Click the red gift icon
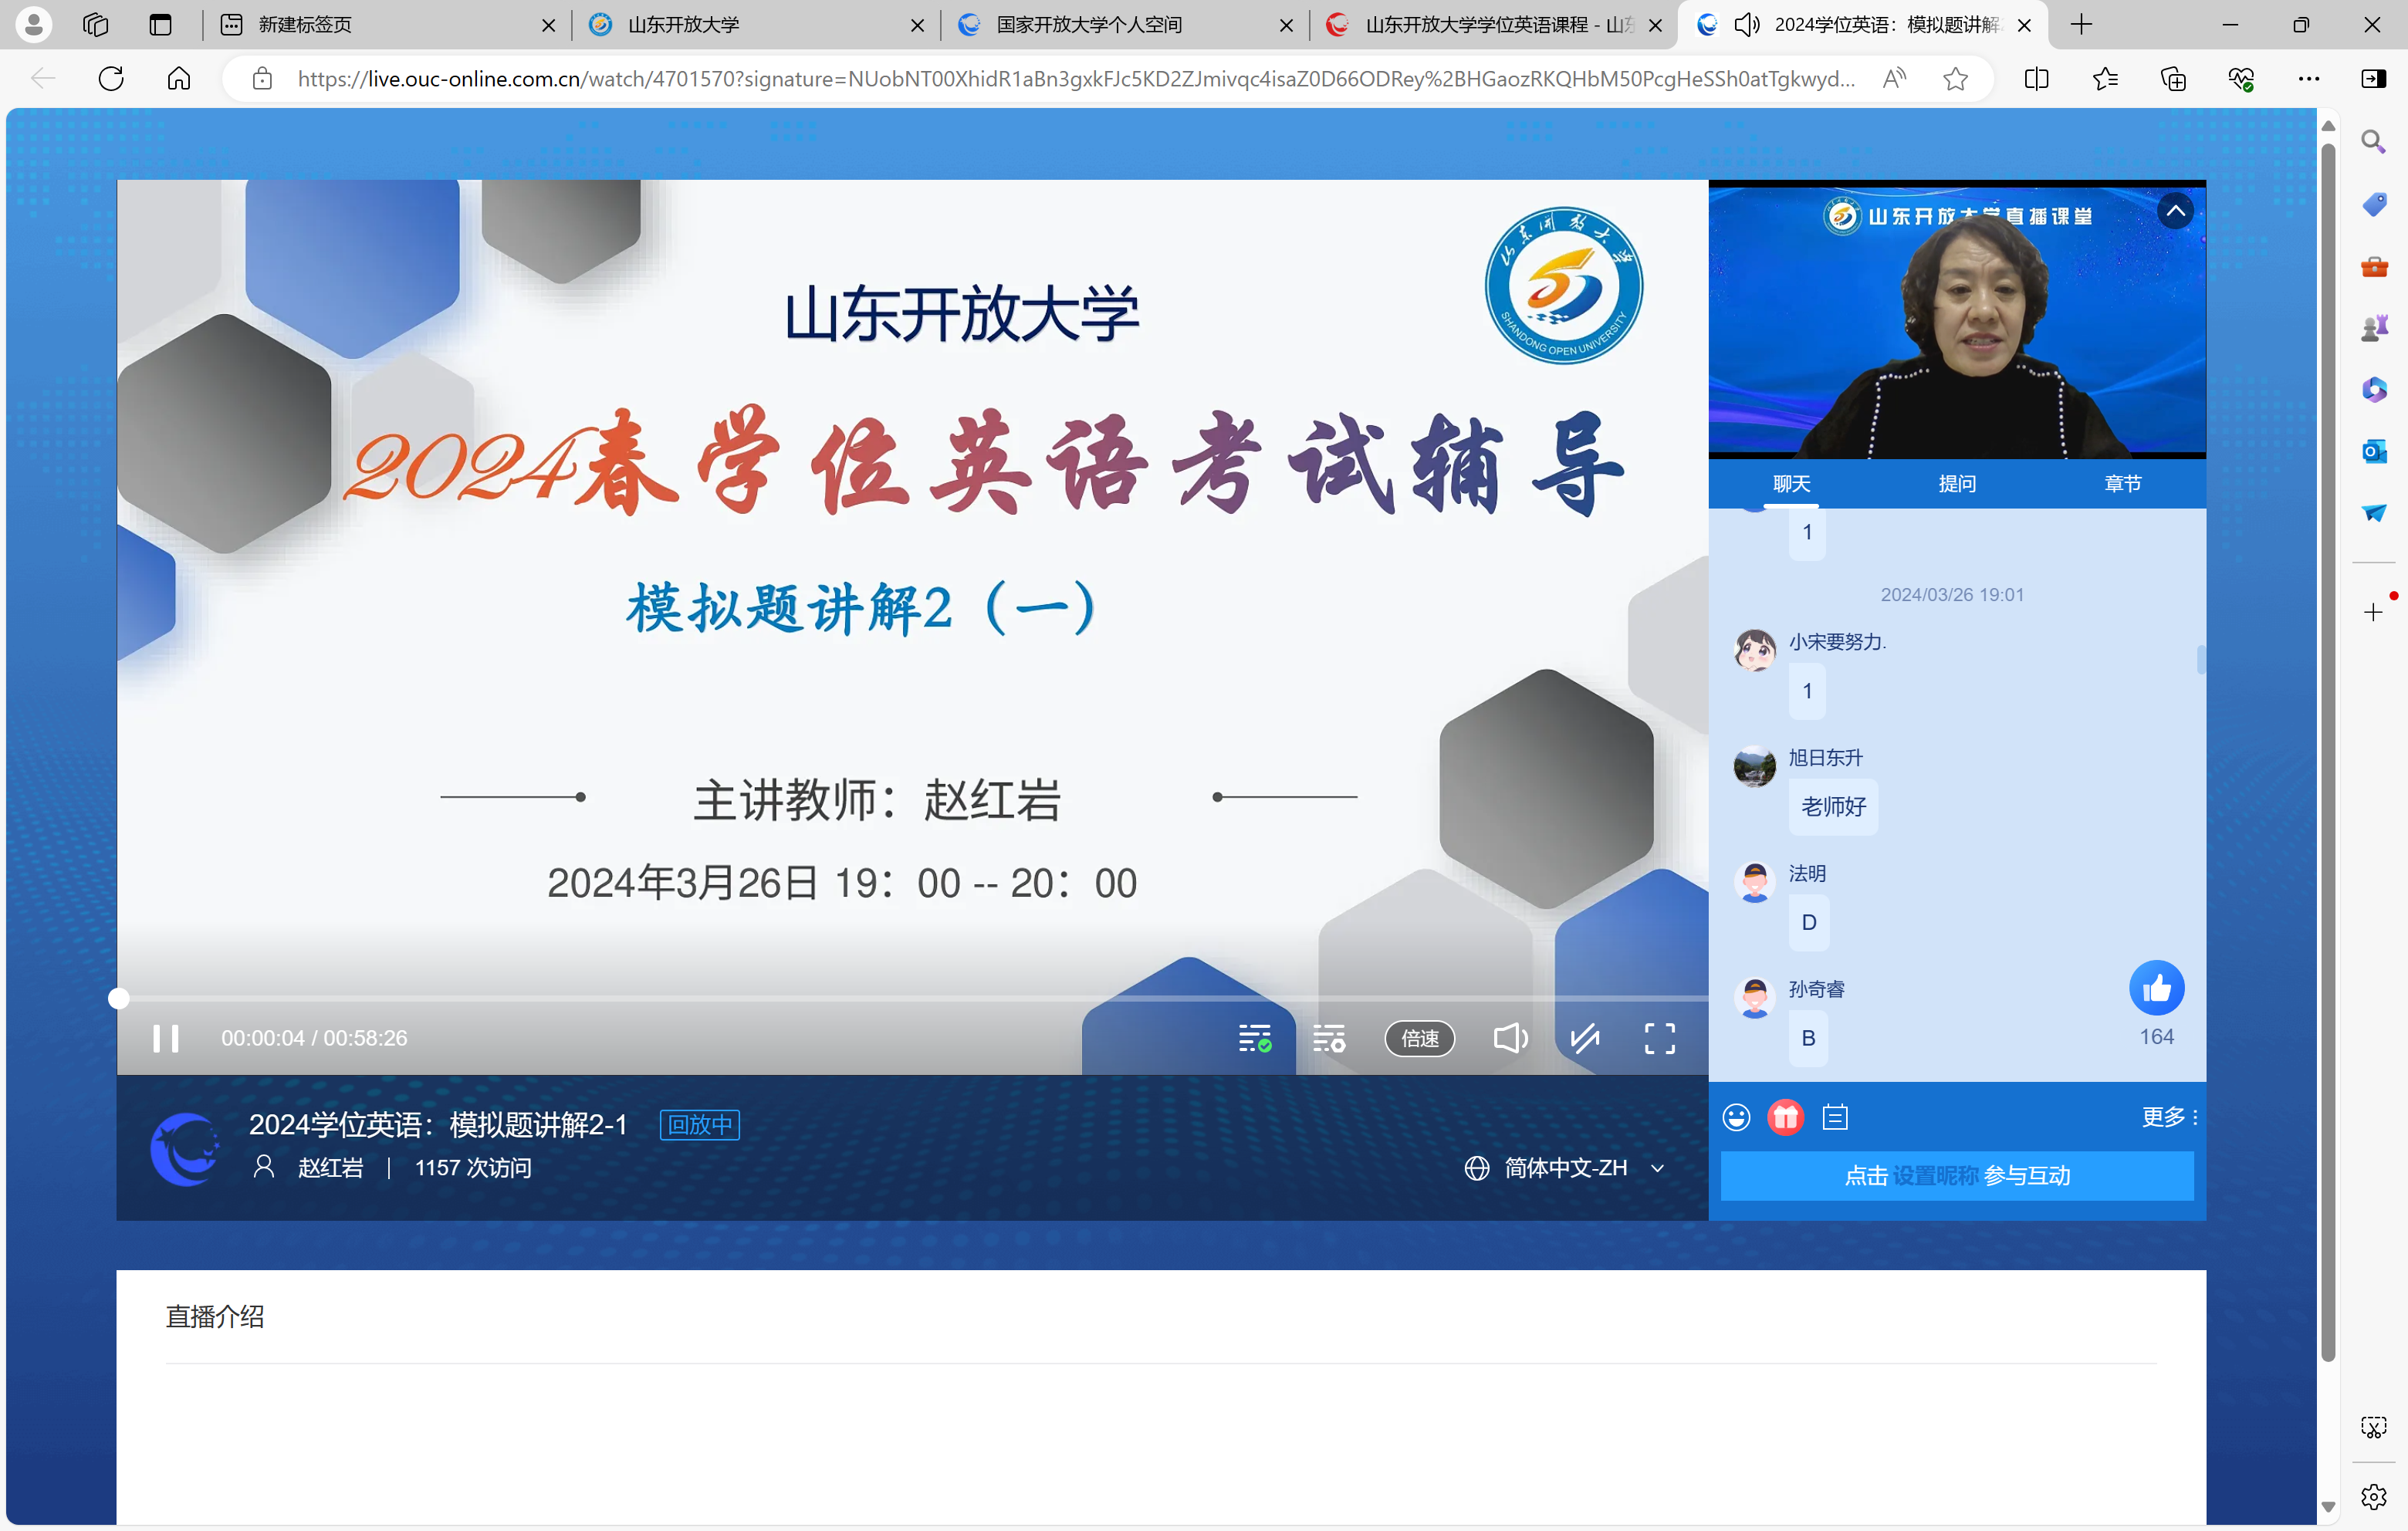This screenshot has width=2408, height=1531. point(1785,1117)
